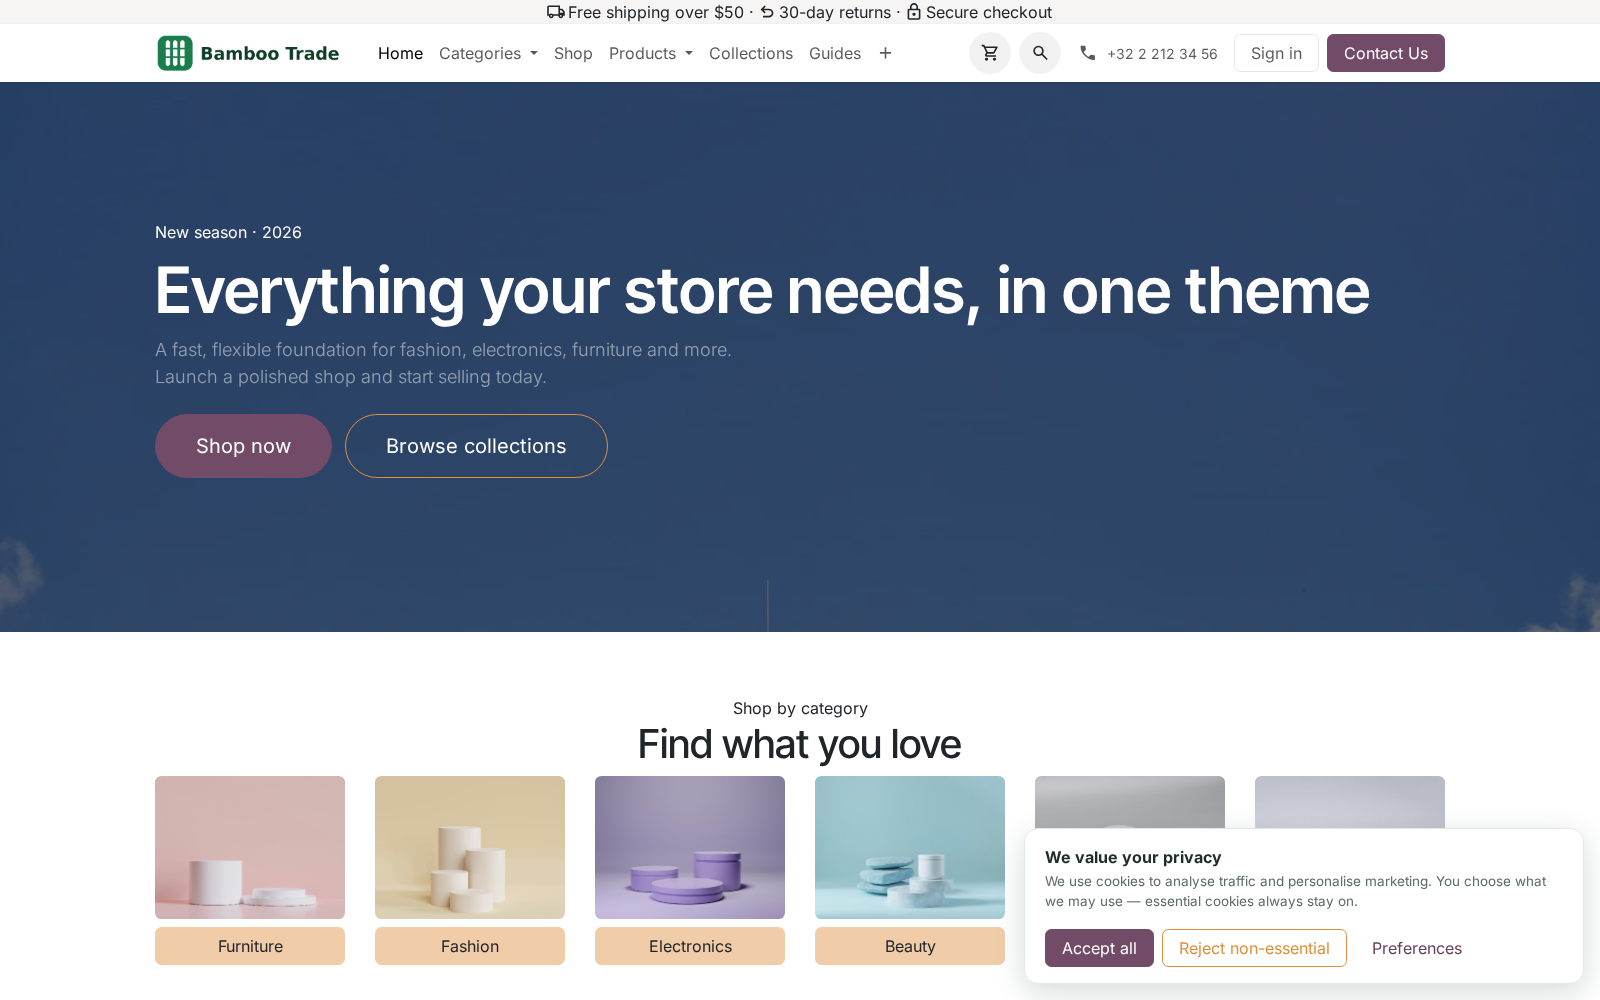Click the phone handset icon
The image size is (1600, 1000).
click(x=1088, y=53)
